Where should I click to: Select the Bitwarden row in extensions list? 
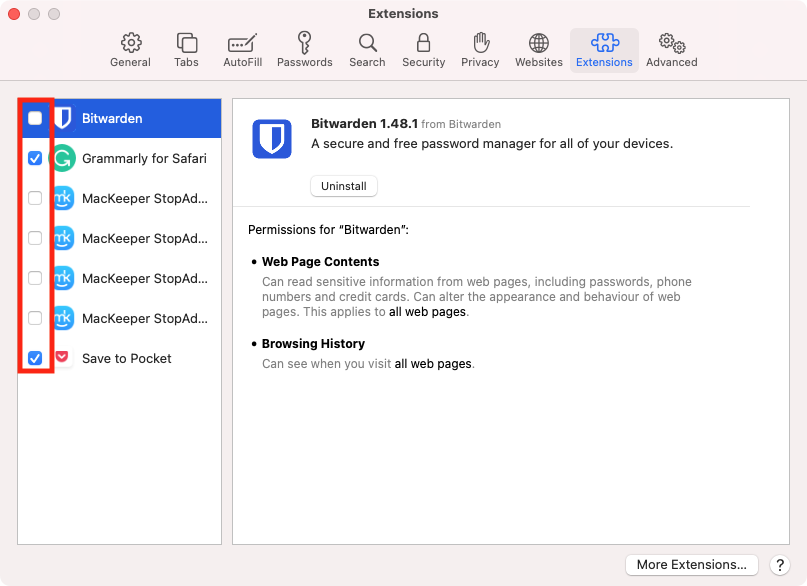[x=119, y=118]
